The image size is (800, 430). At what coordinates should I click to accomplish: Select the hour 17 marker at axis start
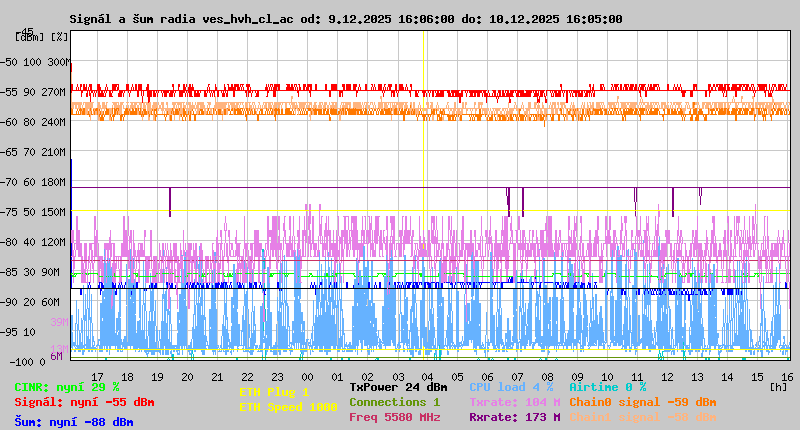(x=97, y=376)
